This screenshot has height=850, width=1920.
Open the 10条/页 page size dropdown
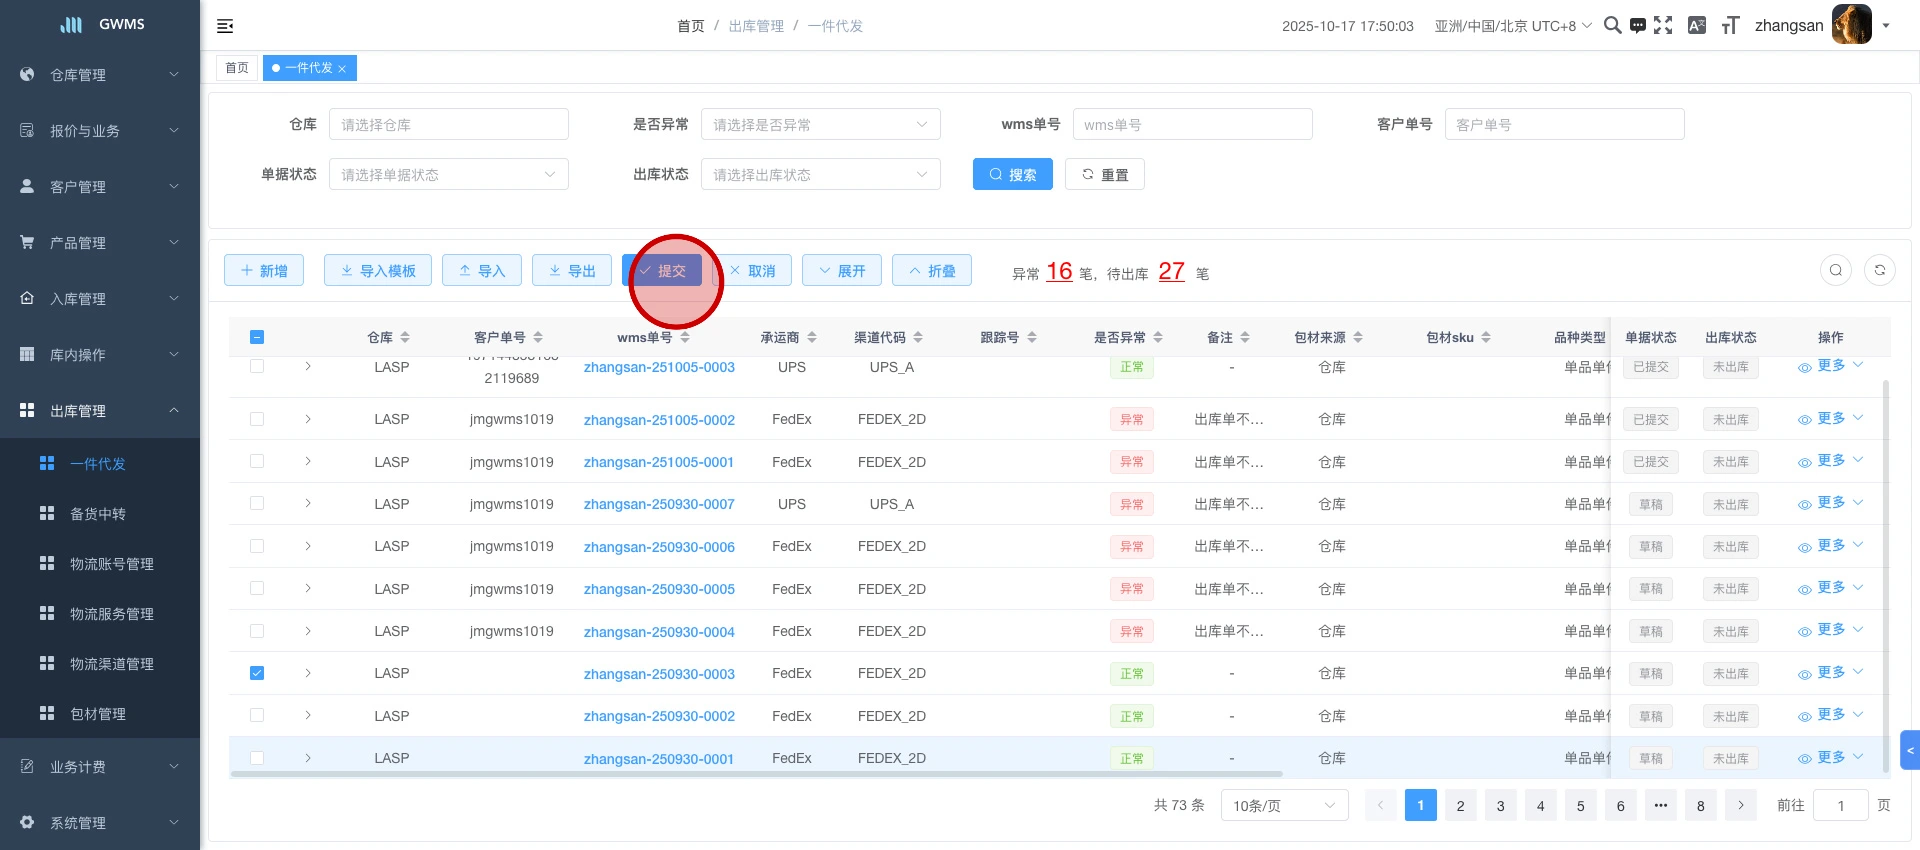click(1284, 805)
